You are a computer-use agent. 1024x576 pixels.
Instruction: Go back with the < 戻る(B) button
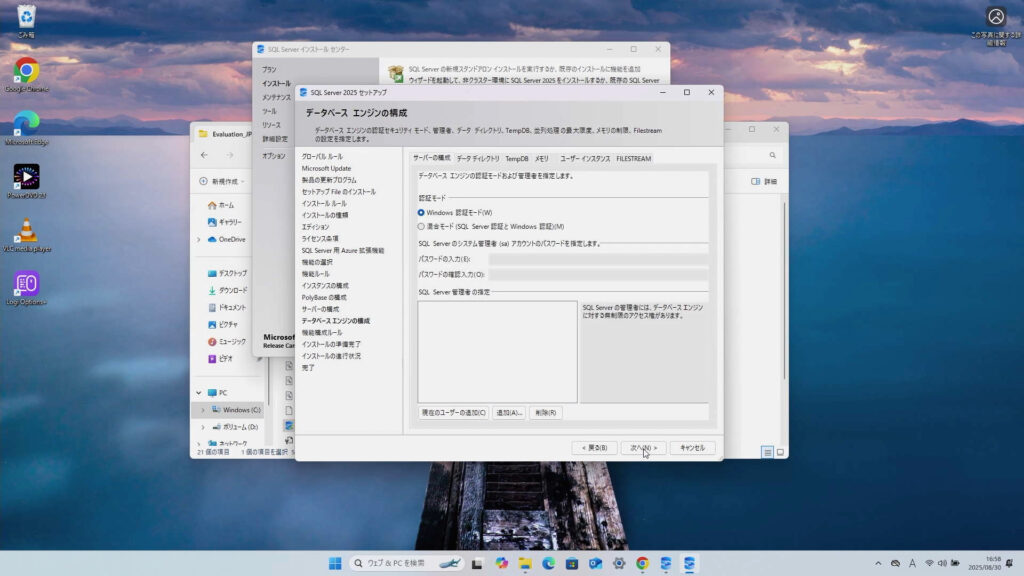pos(594,448)
